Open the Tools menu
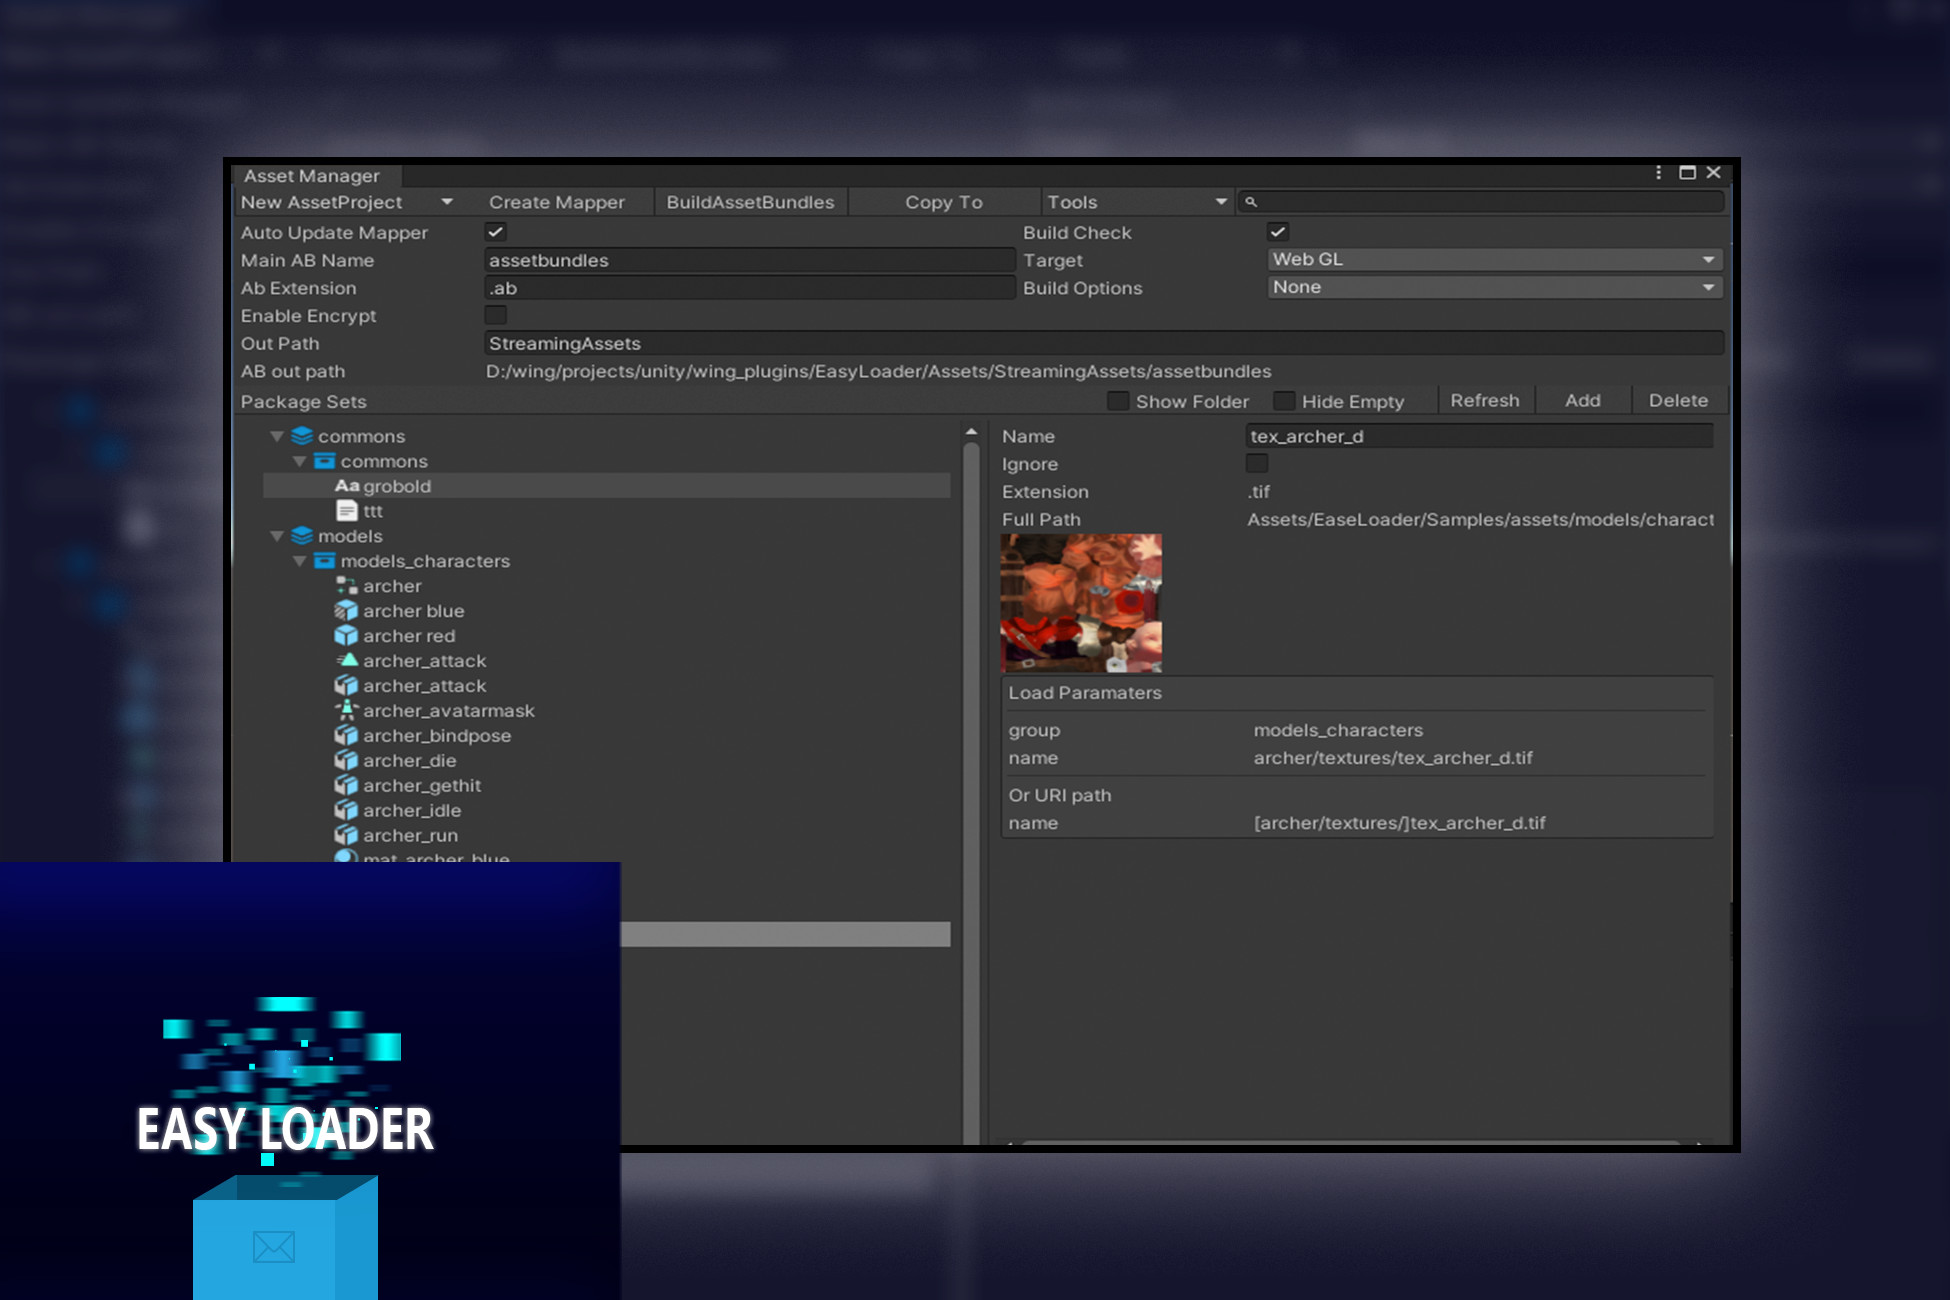This screenshot has height=1300, width=1950. [1134, 201]
